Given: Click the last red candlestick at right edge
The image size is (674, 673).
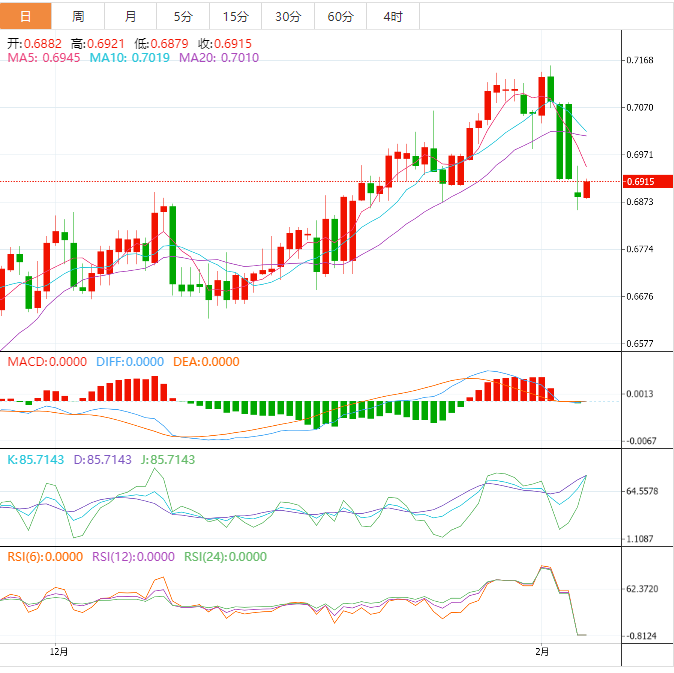Looking at the screenshot, I should (586, 190).
